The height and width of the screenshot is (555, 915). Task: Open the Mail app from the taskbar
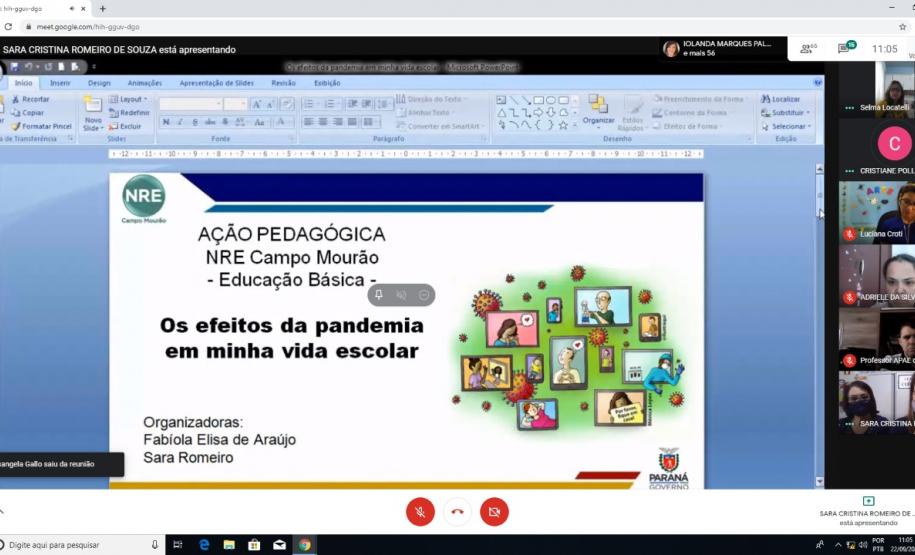280,544
